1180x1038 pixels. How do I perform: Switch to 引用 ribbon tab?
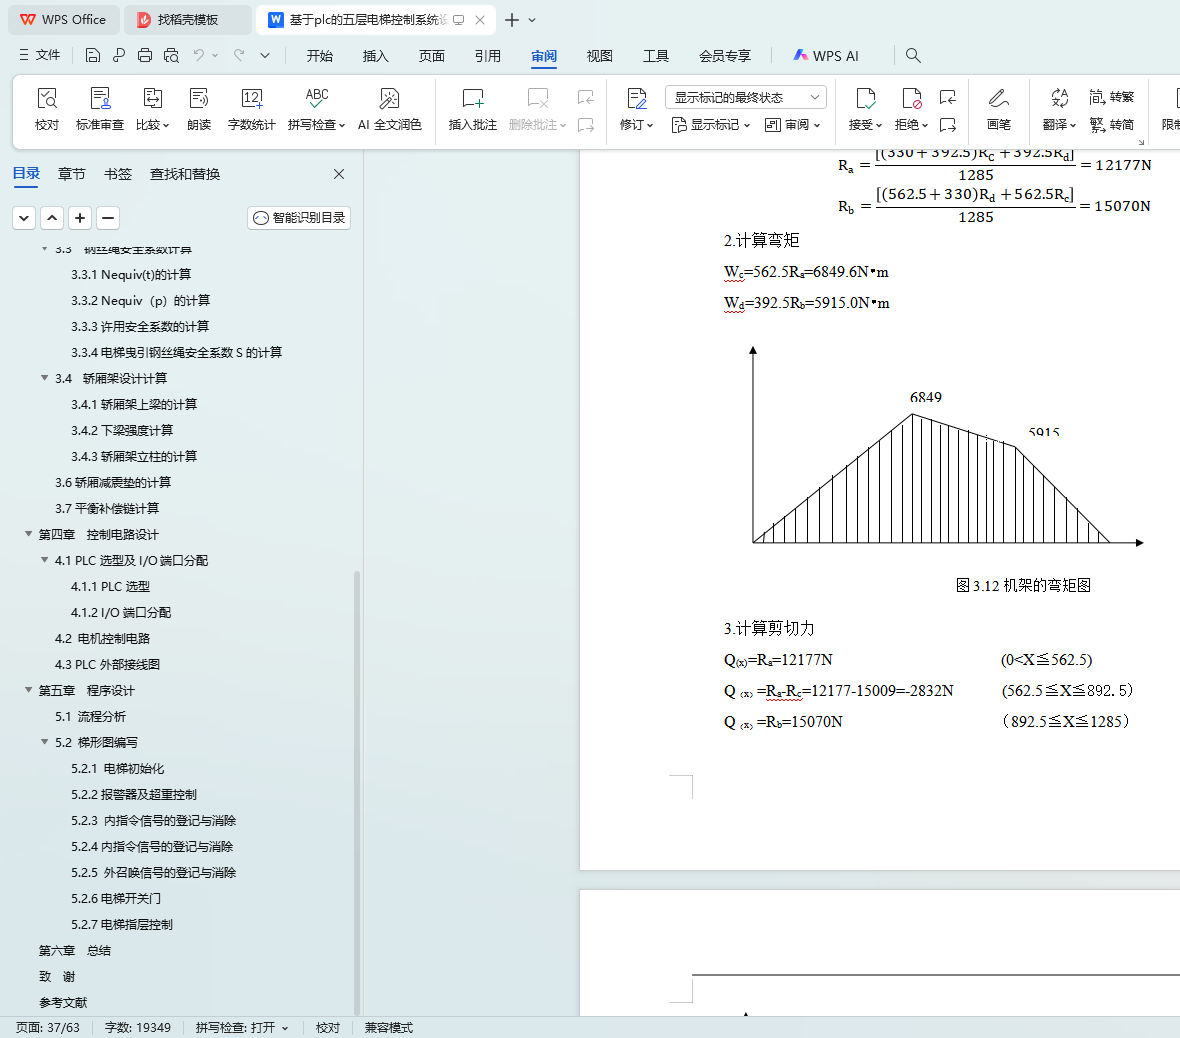[x=488, y=56]
